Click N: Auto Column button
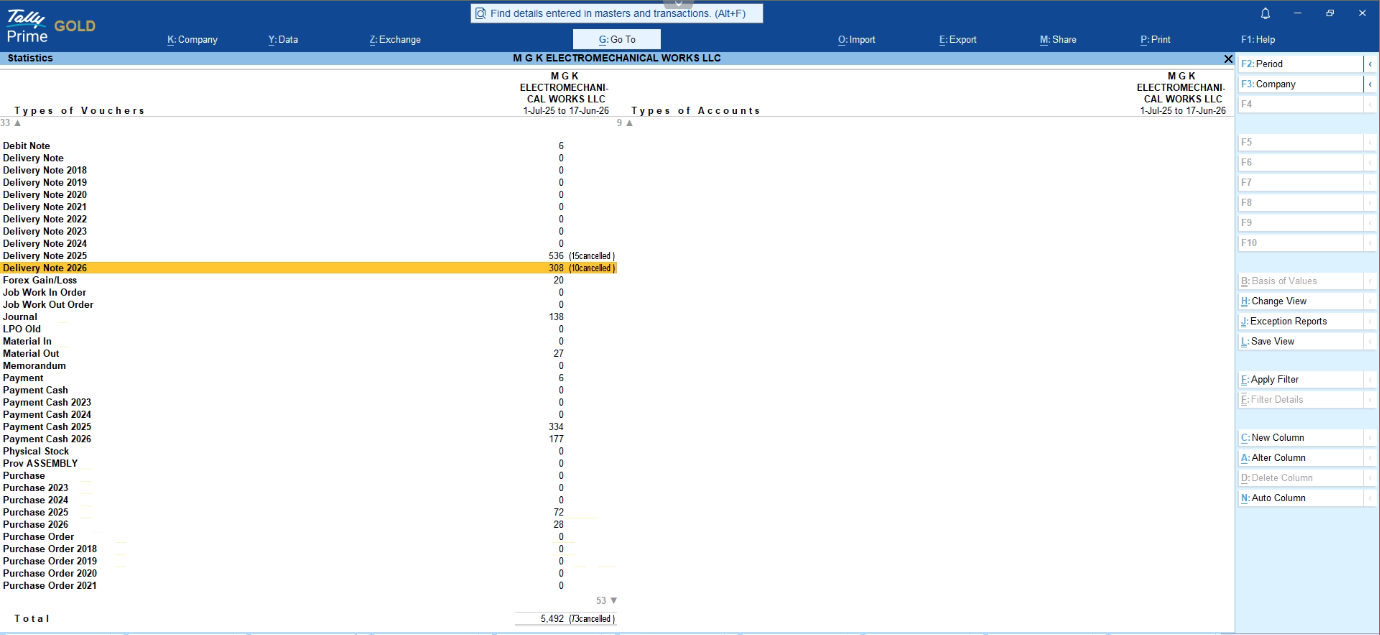The image size is (1380, 635). 1300,498
